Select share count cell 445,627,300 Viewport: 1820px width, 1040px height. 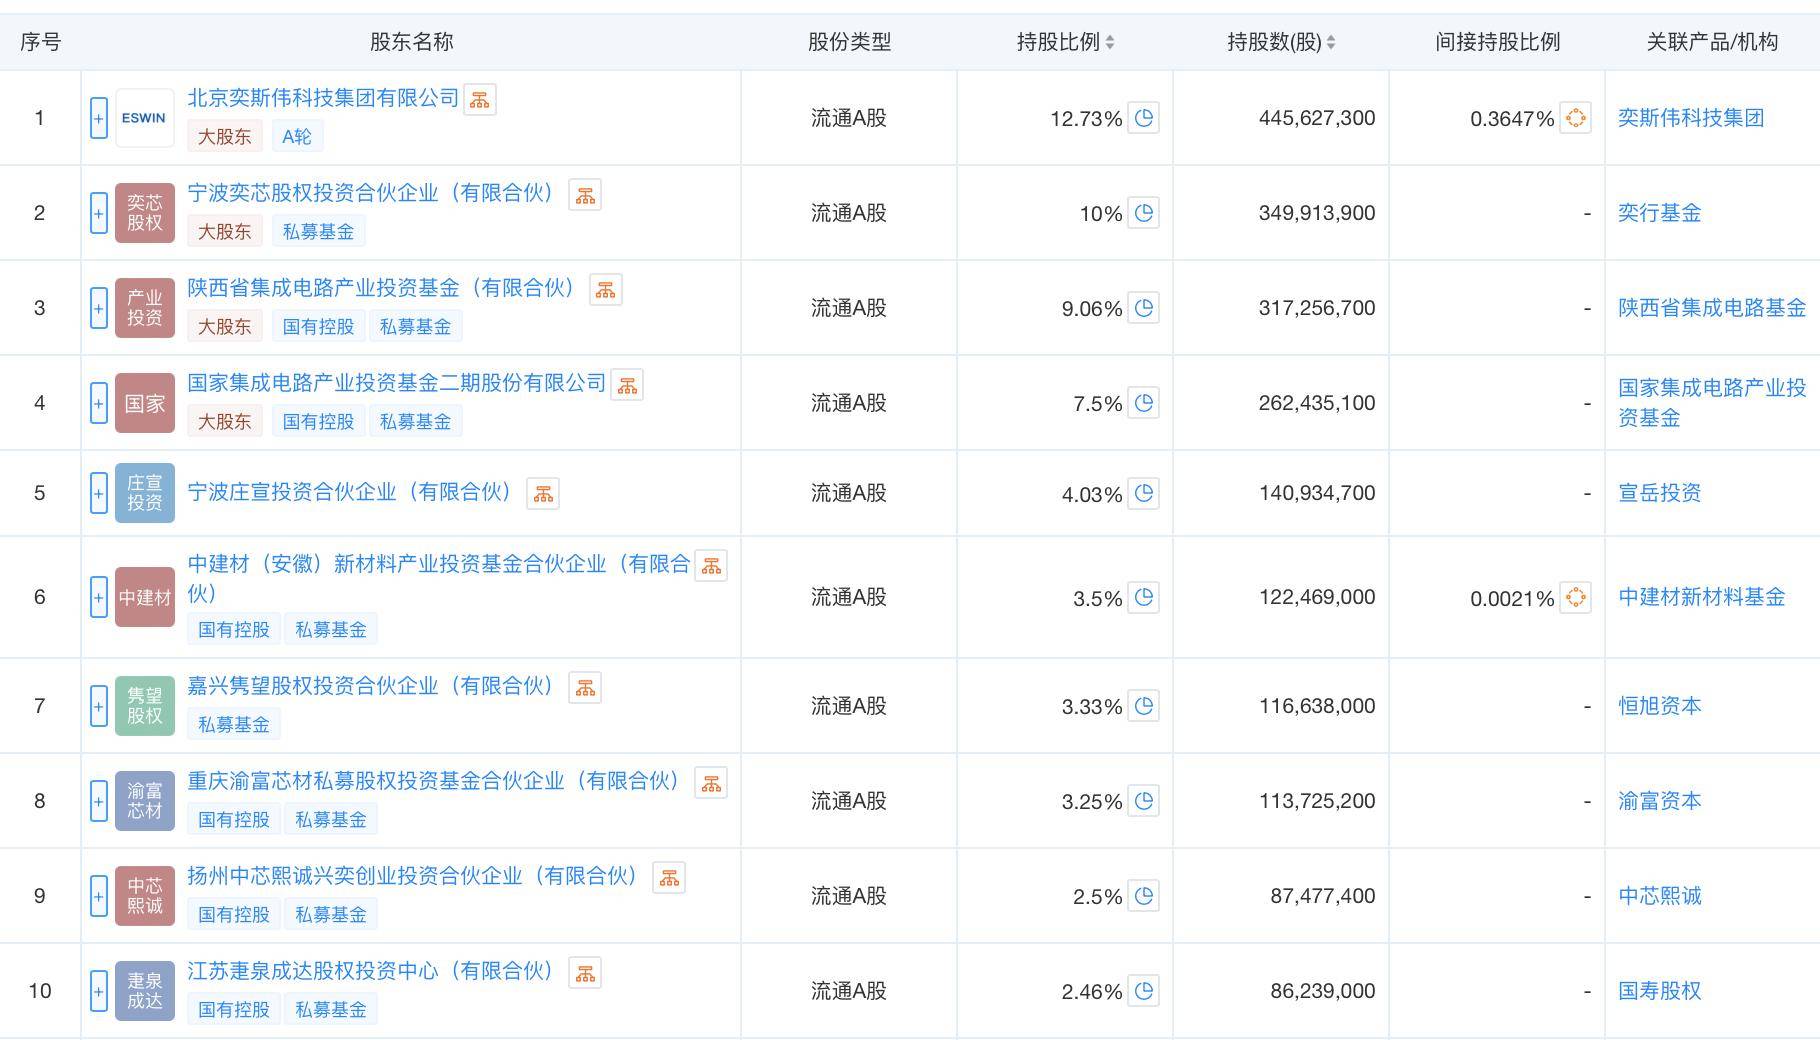pos(1316,118)
